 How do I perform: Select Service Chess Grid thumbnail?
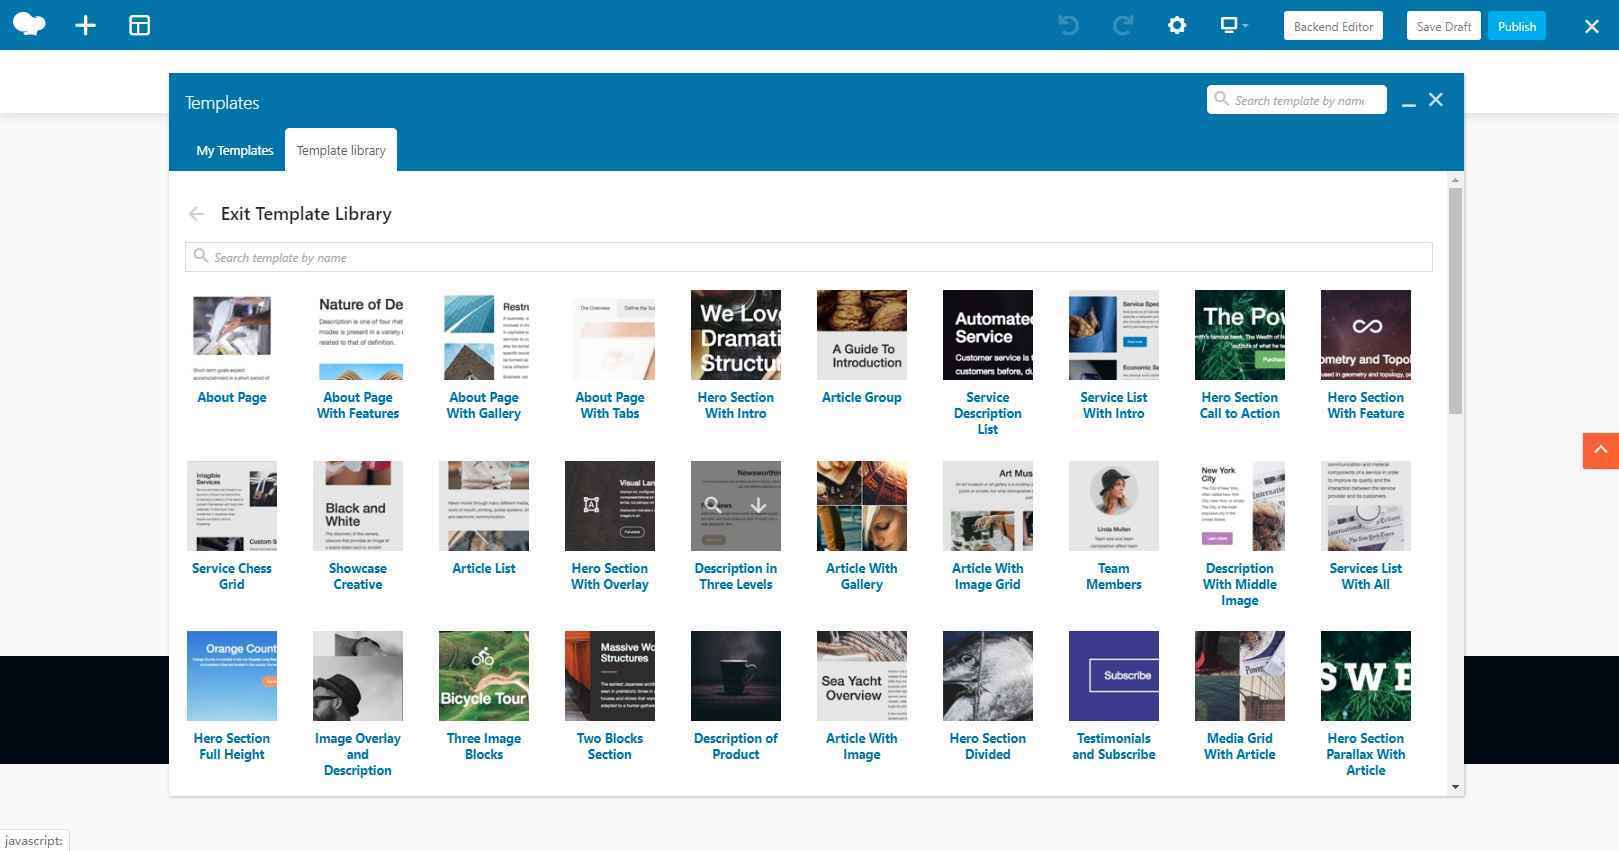(x=232, y=506)
